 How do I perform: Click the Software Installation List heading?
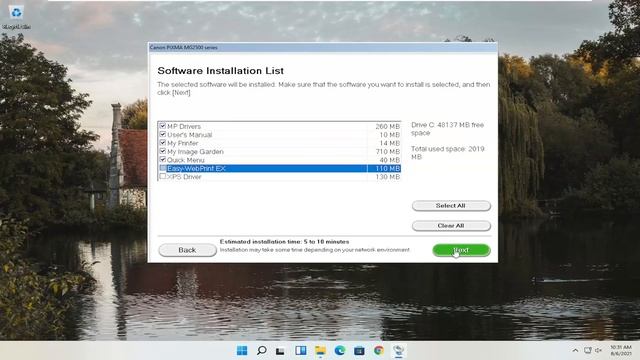click(x=220, y=71)
